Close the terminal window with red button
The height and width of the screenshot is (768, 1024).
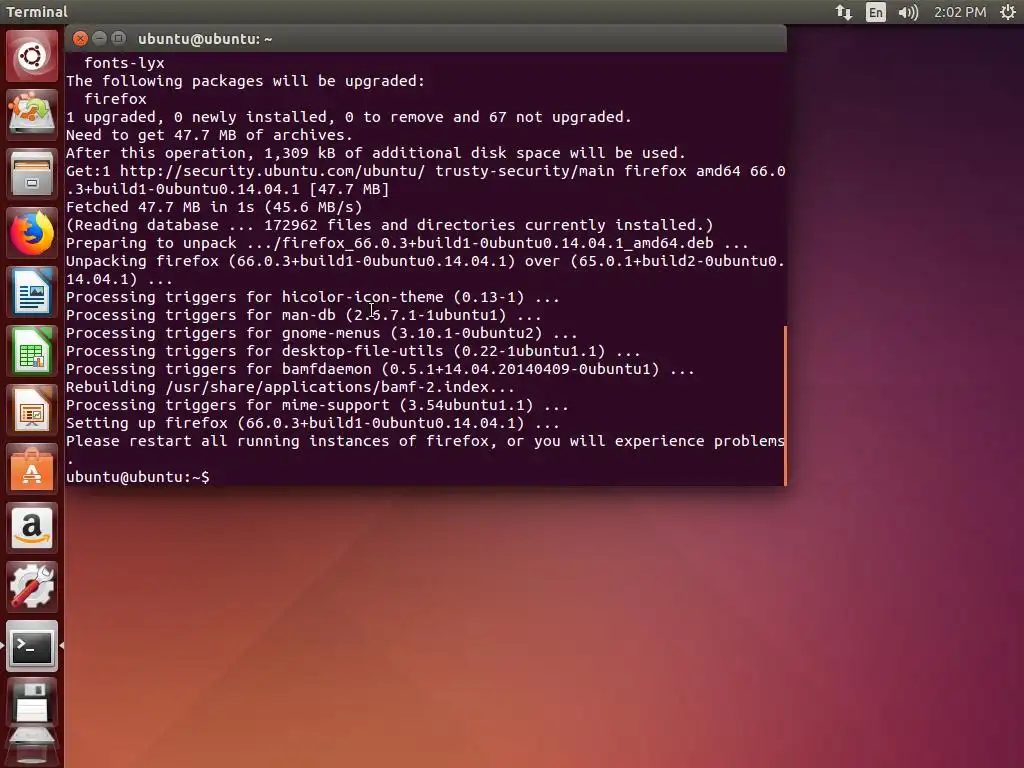[x=80, y=39]
